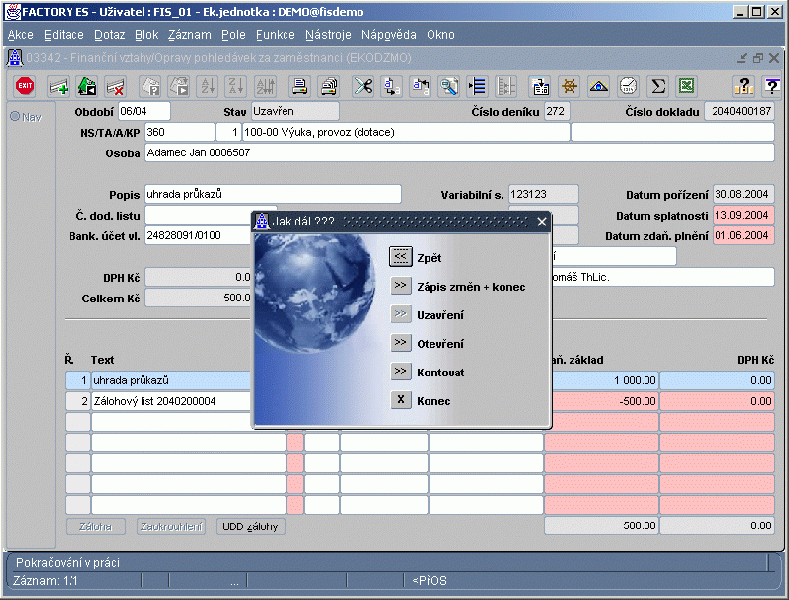Click the green duplicate record toolbar icon
789x600 pixels.
87,87
